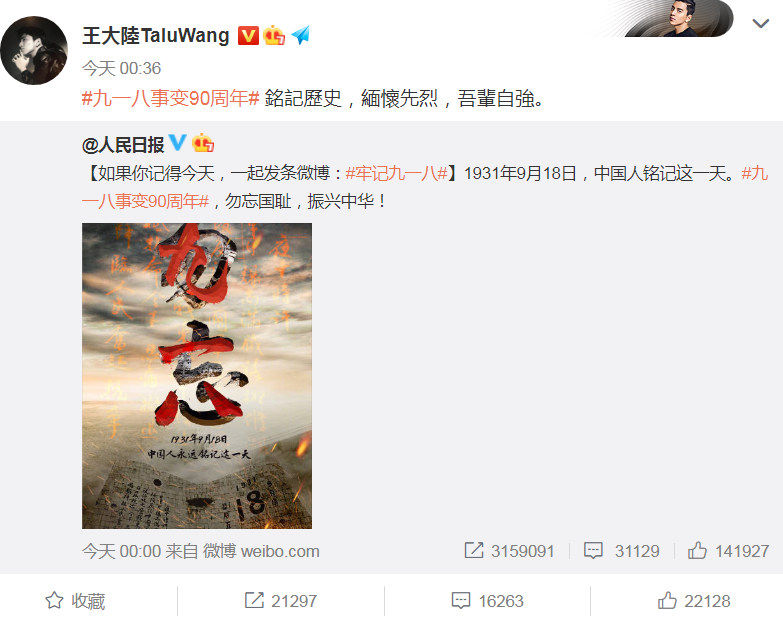Open the @人民日报 account link
The image size is (783, 621).
pos(123,145)
